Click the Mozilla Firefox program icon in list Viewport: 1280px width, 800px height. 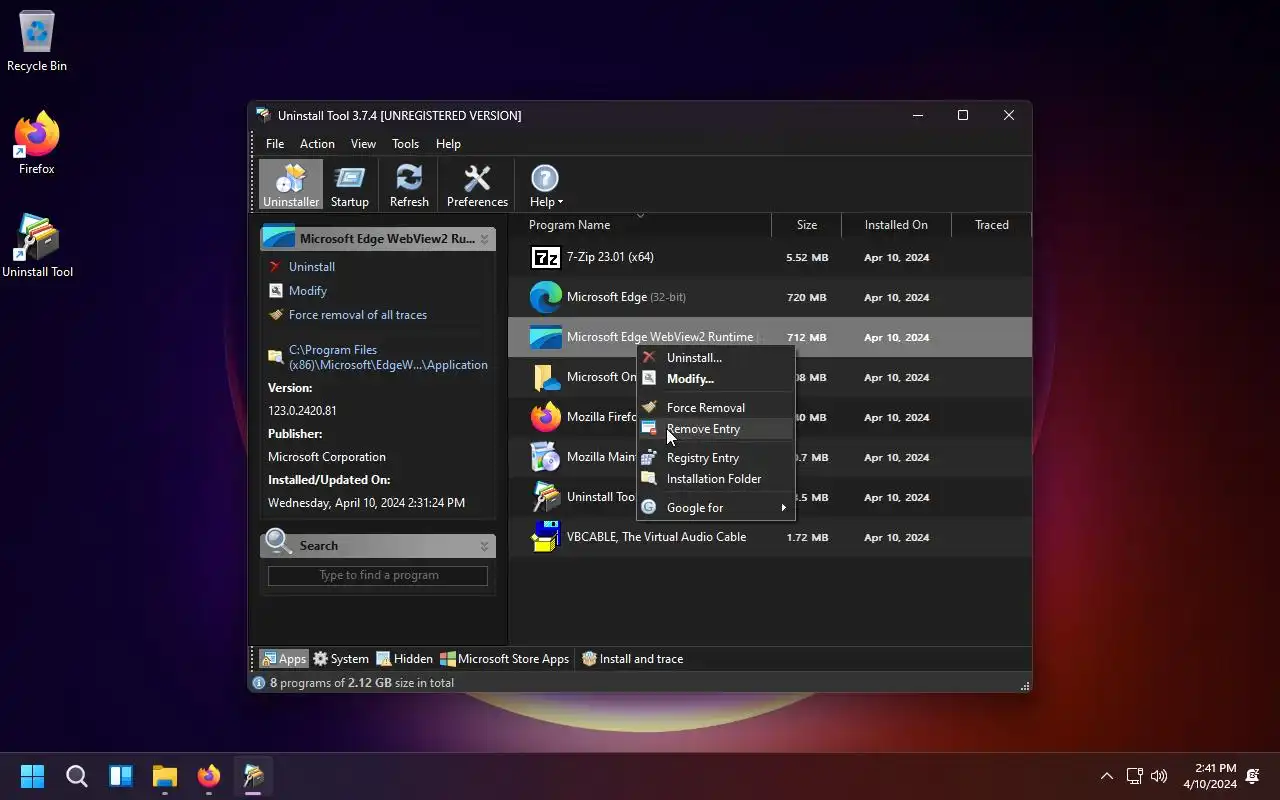click(x=545, y=417)
